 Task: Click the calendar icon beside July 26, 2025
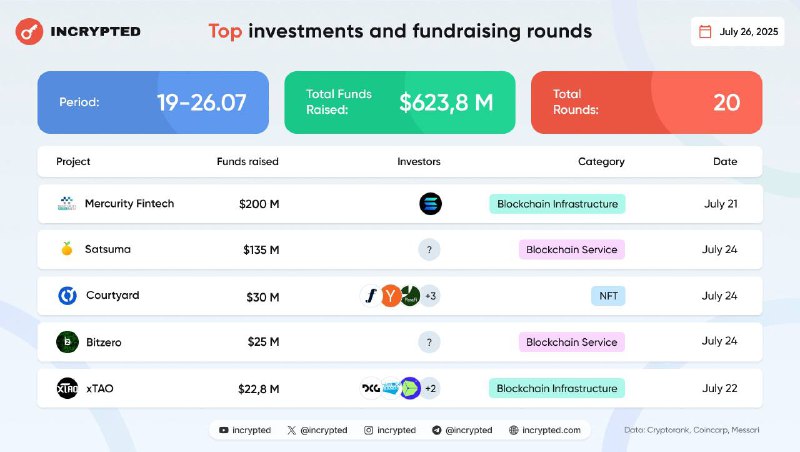tap(705, 32)
